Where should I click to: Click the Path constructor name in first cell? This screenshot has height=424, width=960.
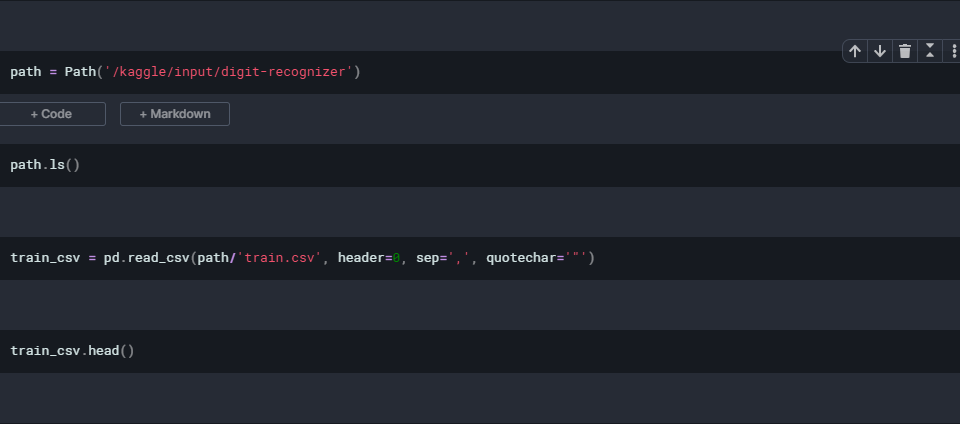coord(81,72)
